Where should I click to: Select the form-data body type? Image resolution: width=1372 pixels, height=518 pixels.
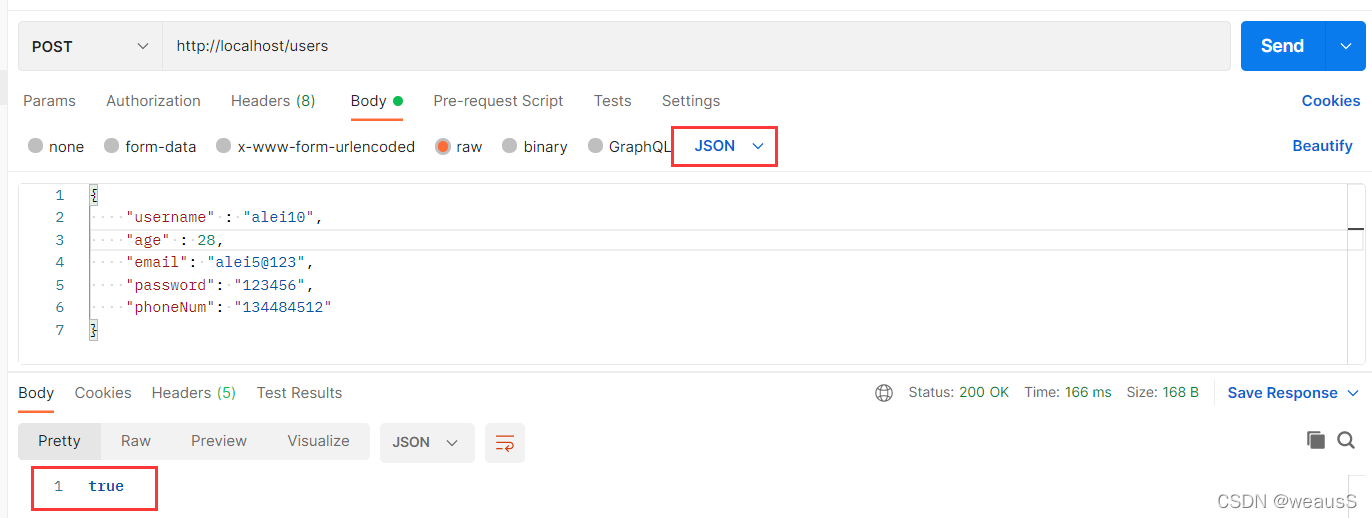tap(149, 146)
